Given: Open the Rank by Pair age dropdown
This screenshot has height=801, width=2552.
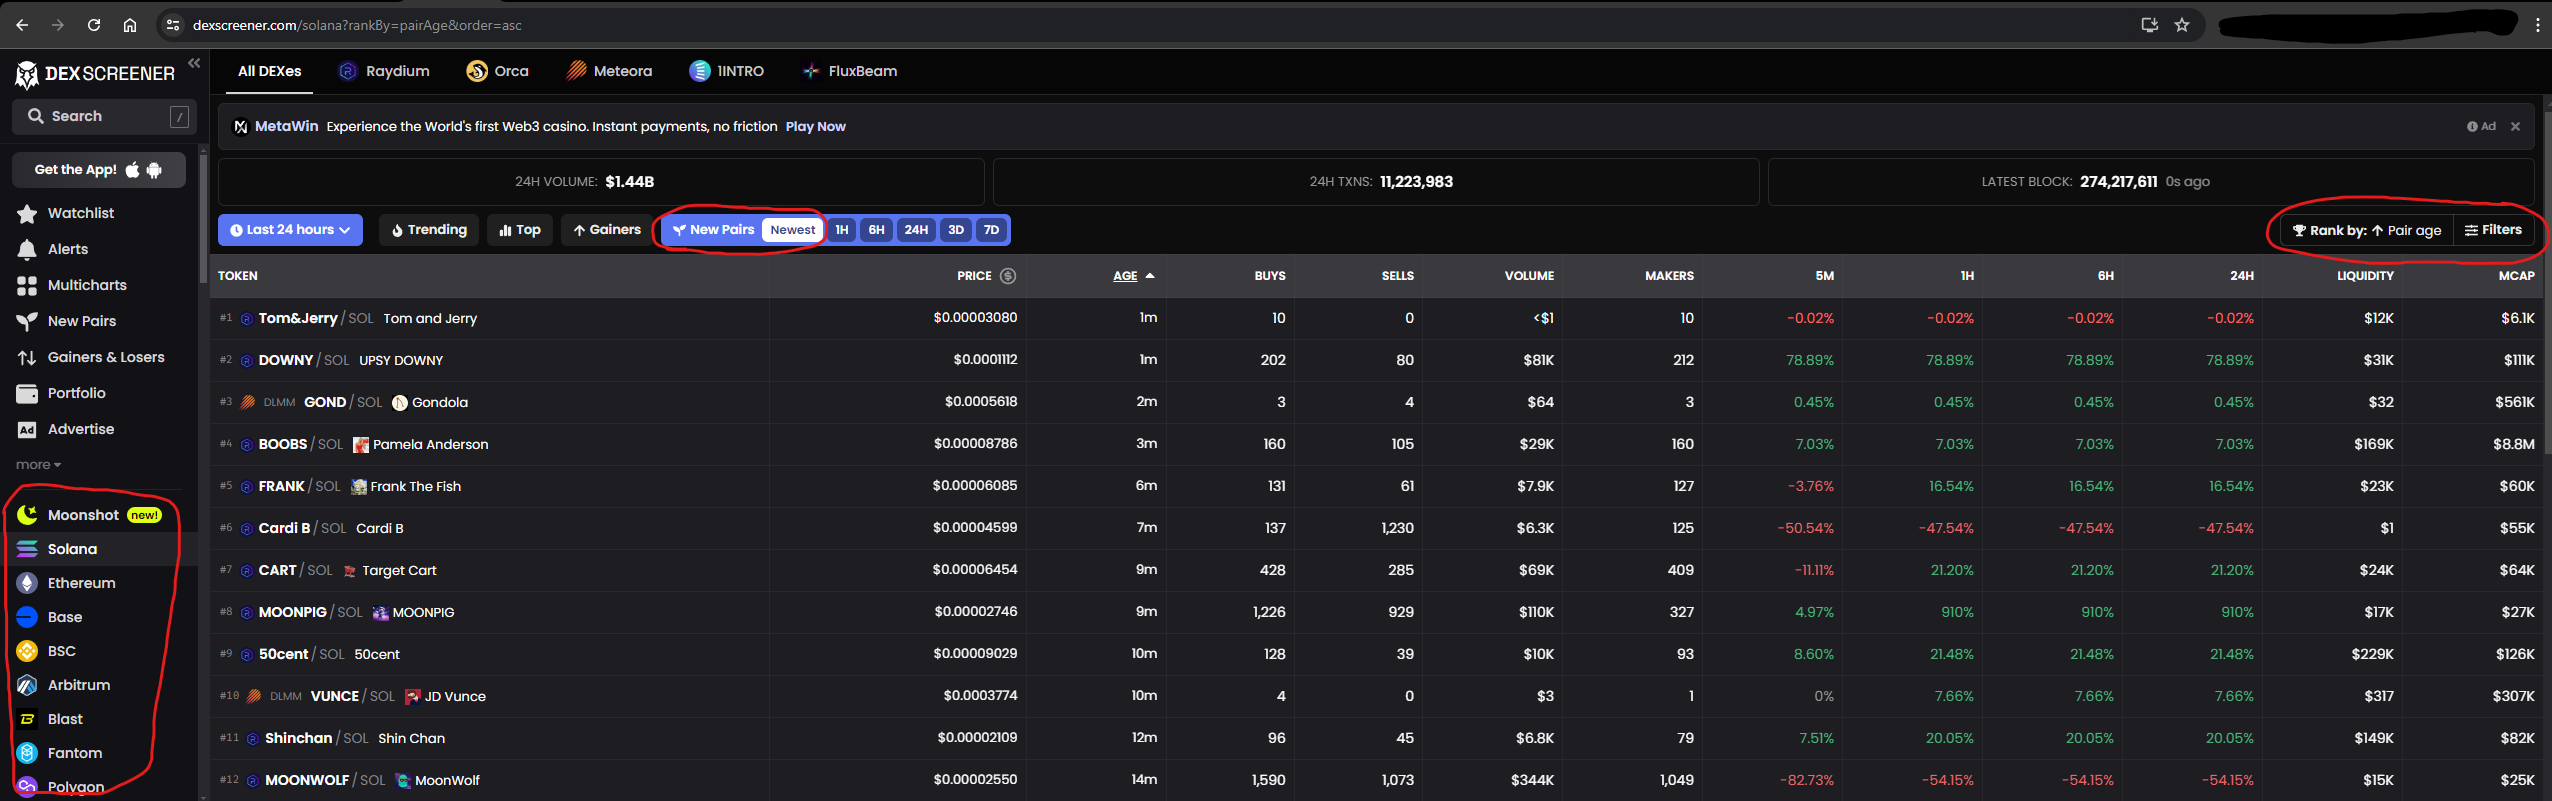Looking at the screenshot, I should [2366, 231].
